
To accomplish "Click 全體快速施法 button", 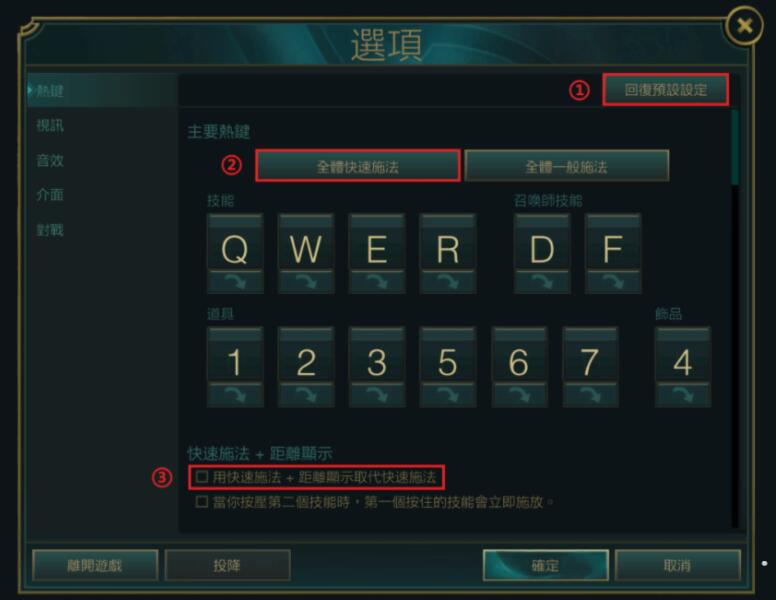I will 358,166.
